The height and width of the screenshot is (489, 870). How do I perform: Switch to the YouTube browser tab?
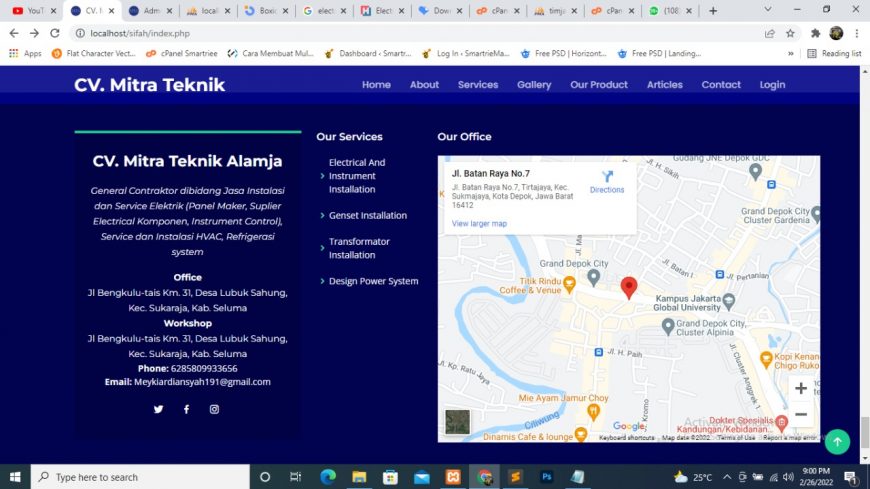(x=33, y=11)
